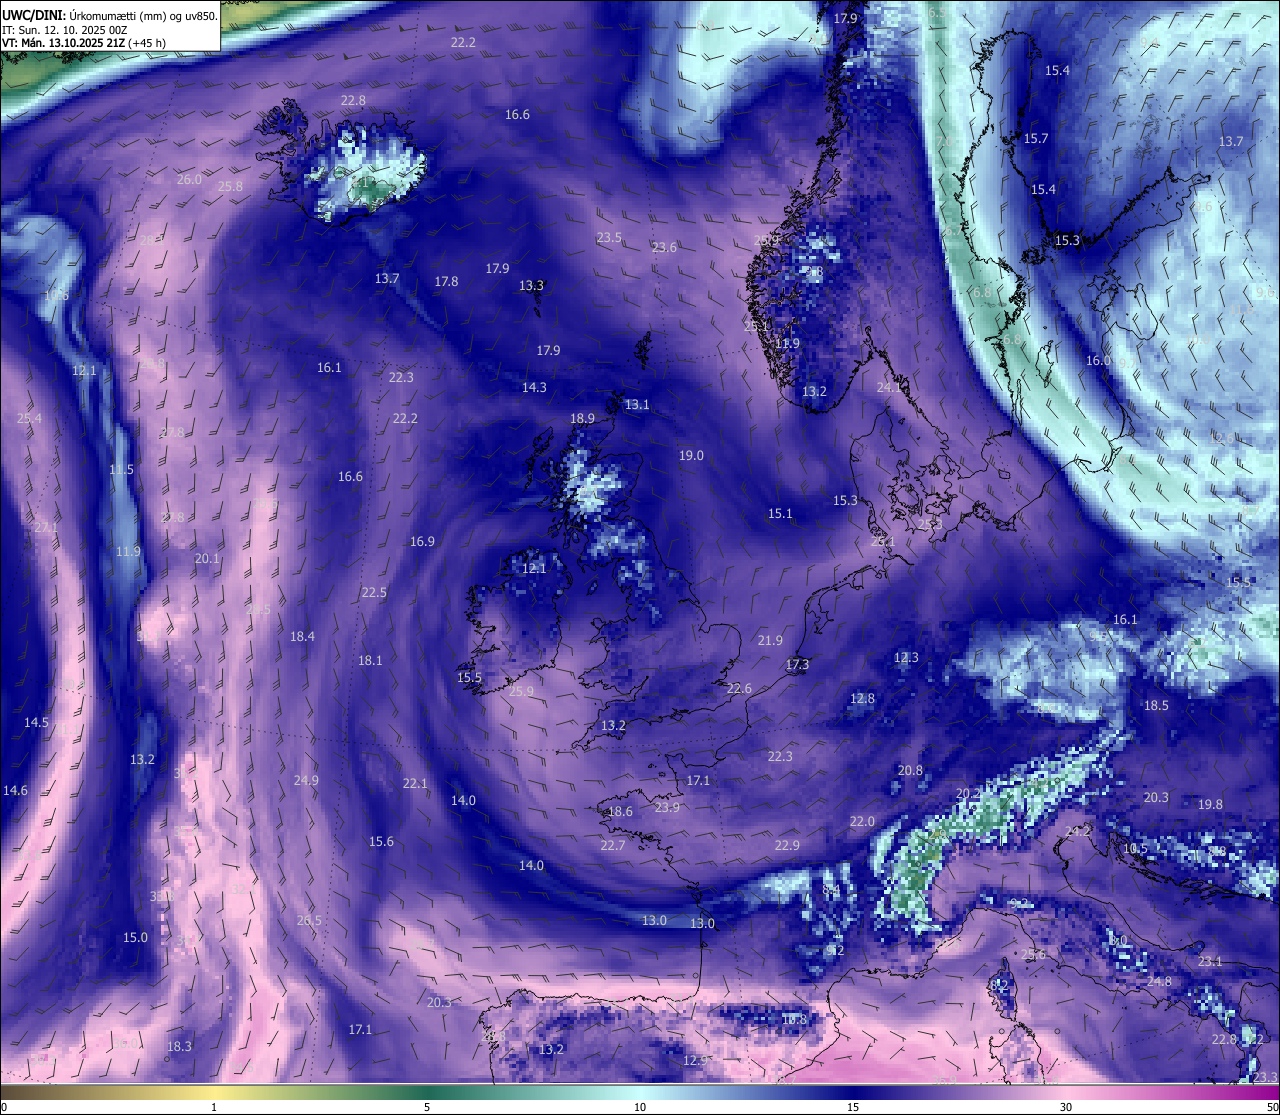
Task: Click the 20.8 value north of Alps
Action: click(x=910, y=771)
